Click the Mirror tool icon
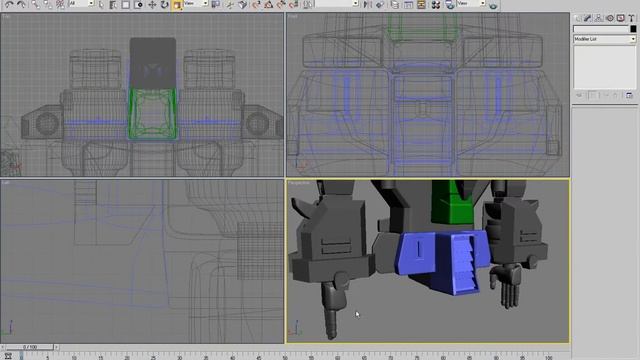 (367, 4)
